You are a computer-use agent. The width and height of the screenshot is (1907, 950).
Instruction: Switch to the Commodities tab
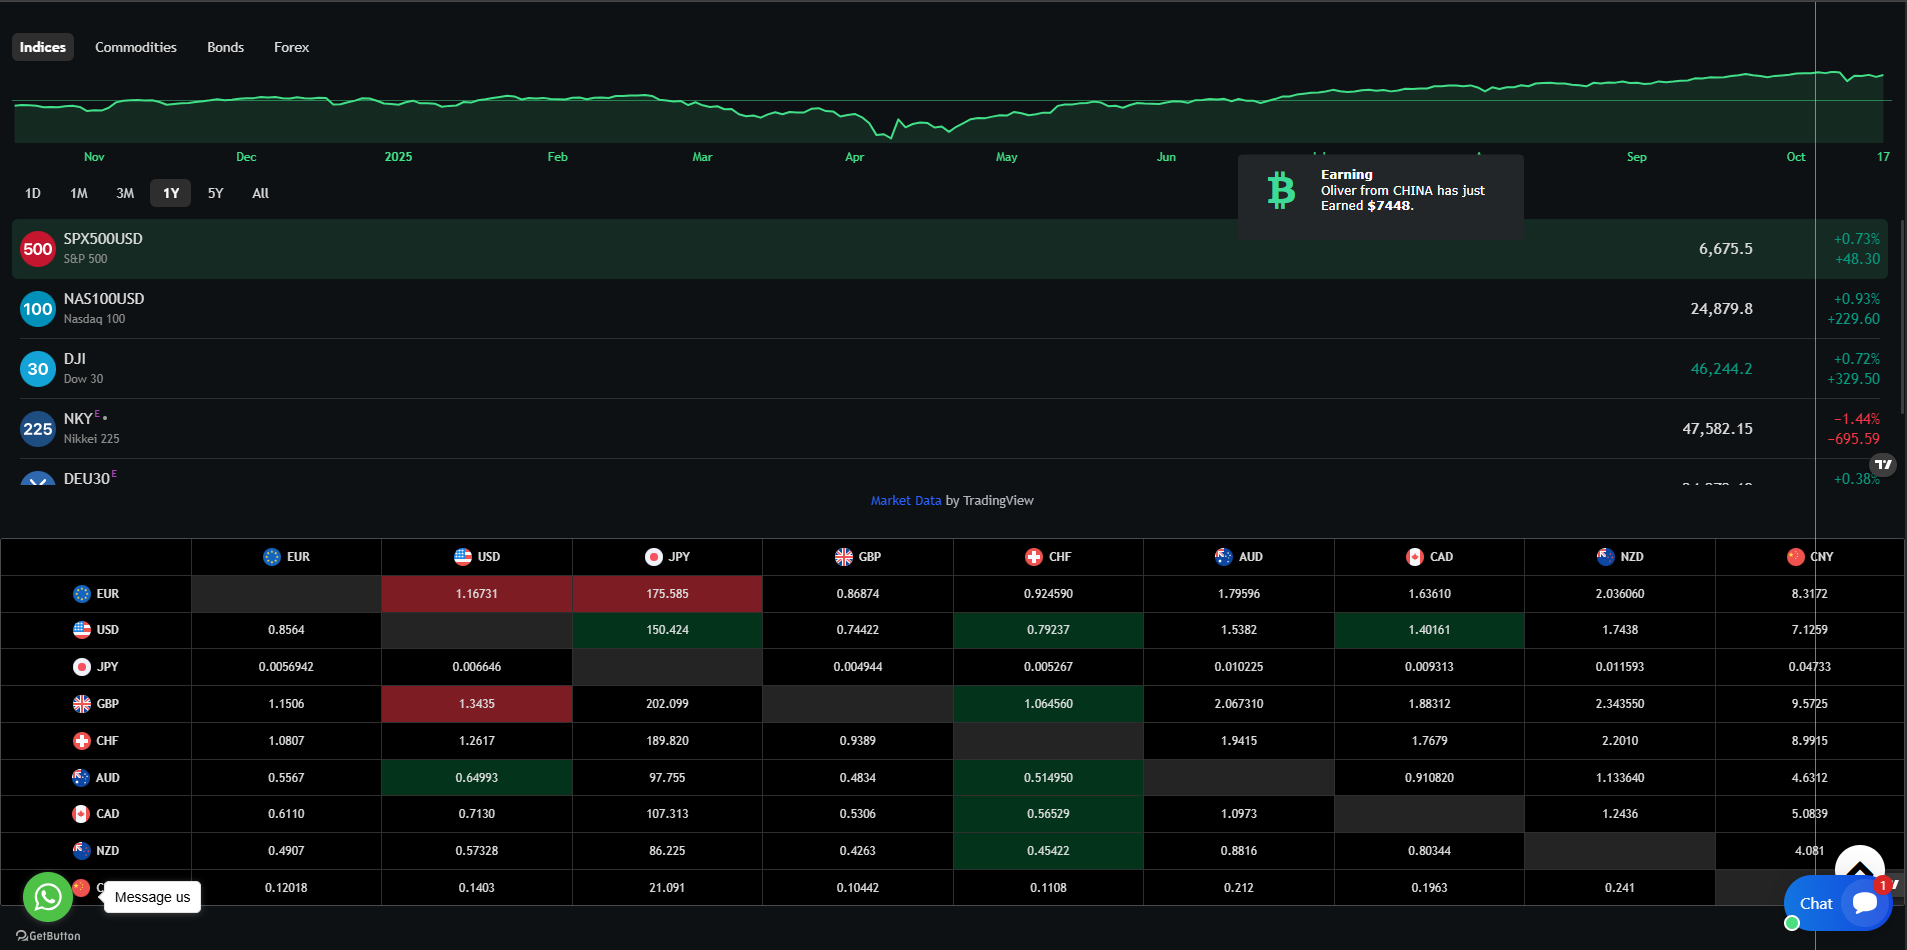pyautogui.click(x=136, y=47)
